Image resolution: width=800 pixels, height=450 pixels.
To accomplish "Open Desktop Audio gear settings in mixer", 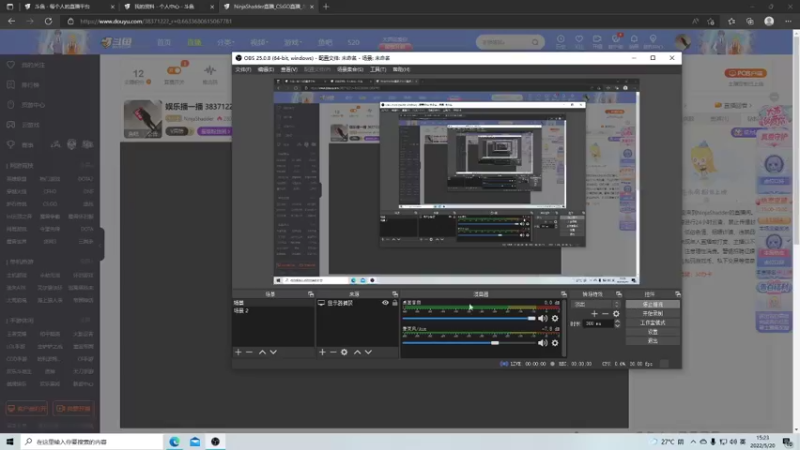I will [555, 318].
